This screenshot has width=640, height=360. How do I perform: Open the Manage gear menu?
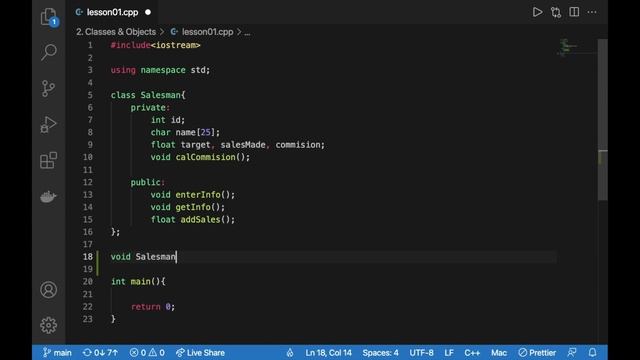point(49,325)
